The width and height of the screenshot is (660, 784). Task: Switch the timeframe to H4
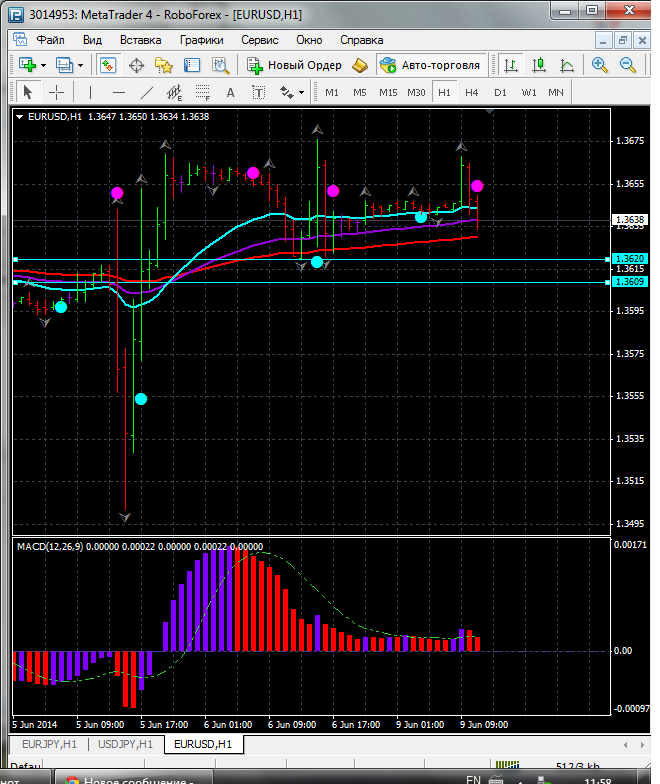[471, 92]
